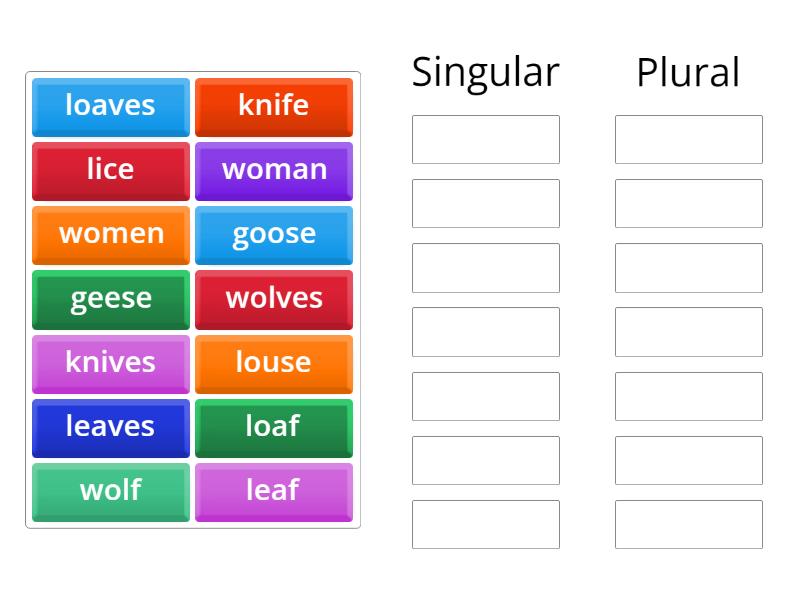The image size is (800, 600).
Task: Select the orange 'louse' tile
Action: tap(274, 363)
